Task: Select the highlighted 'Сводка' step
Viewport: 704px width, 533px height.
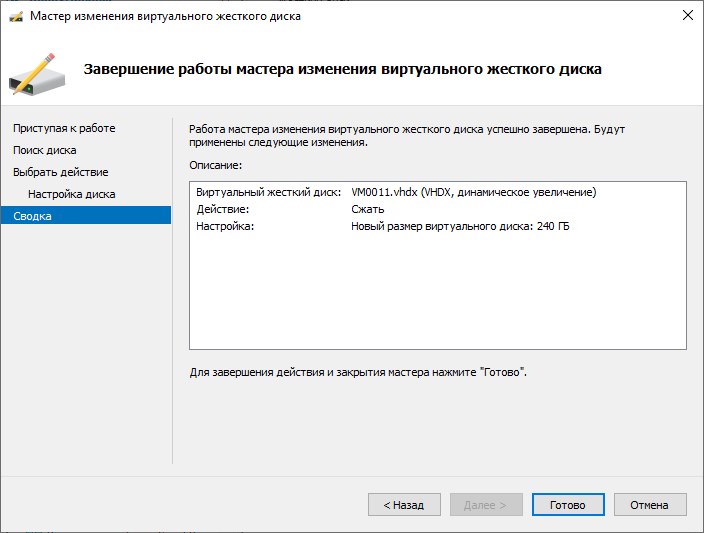Action: point(33,216)
